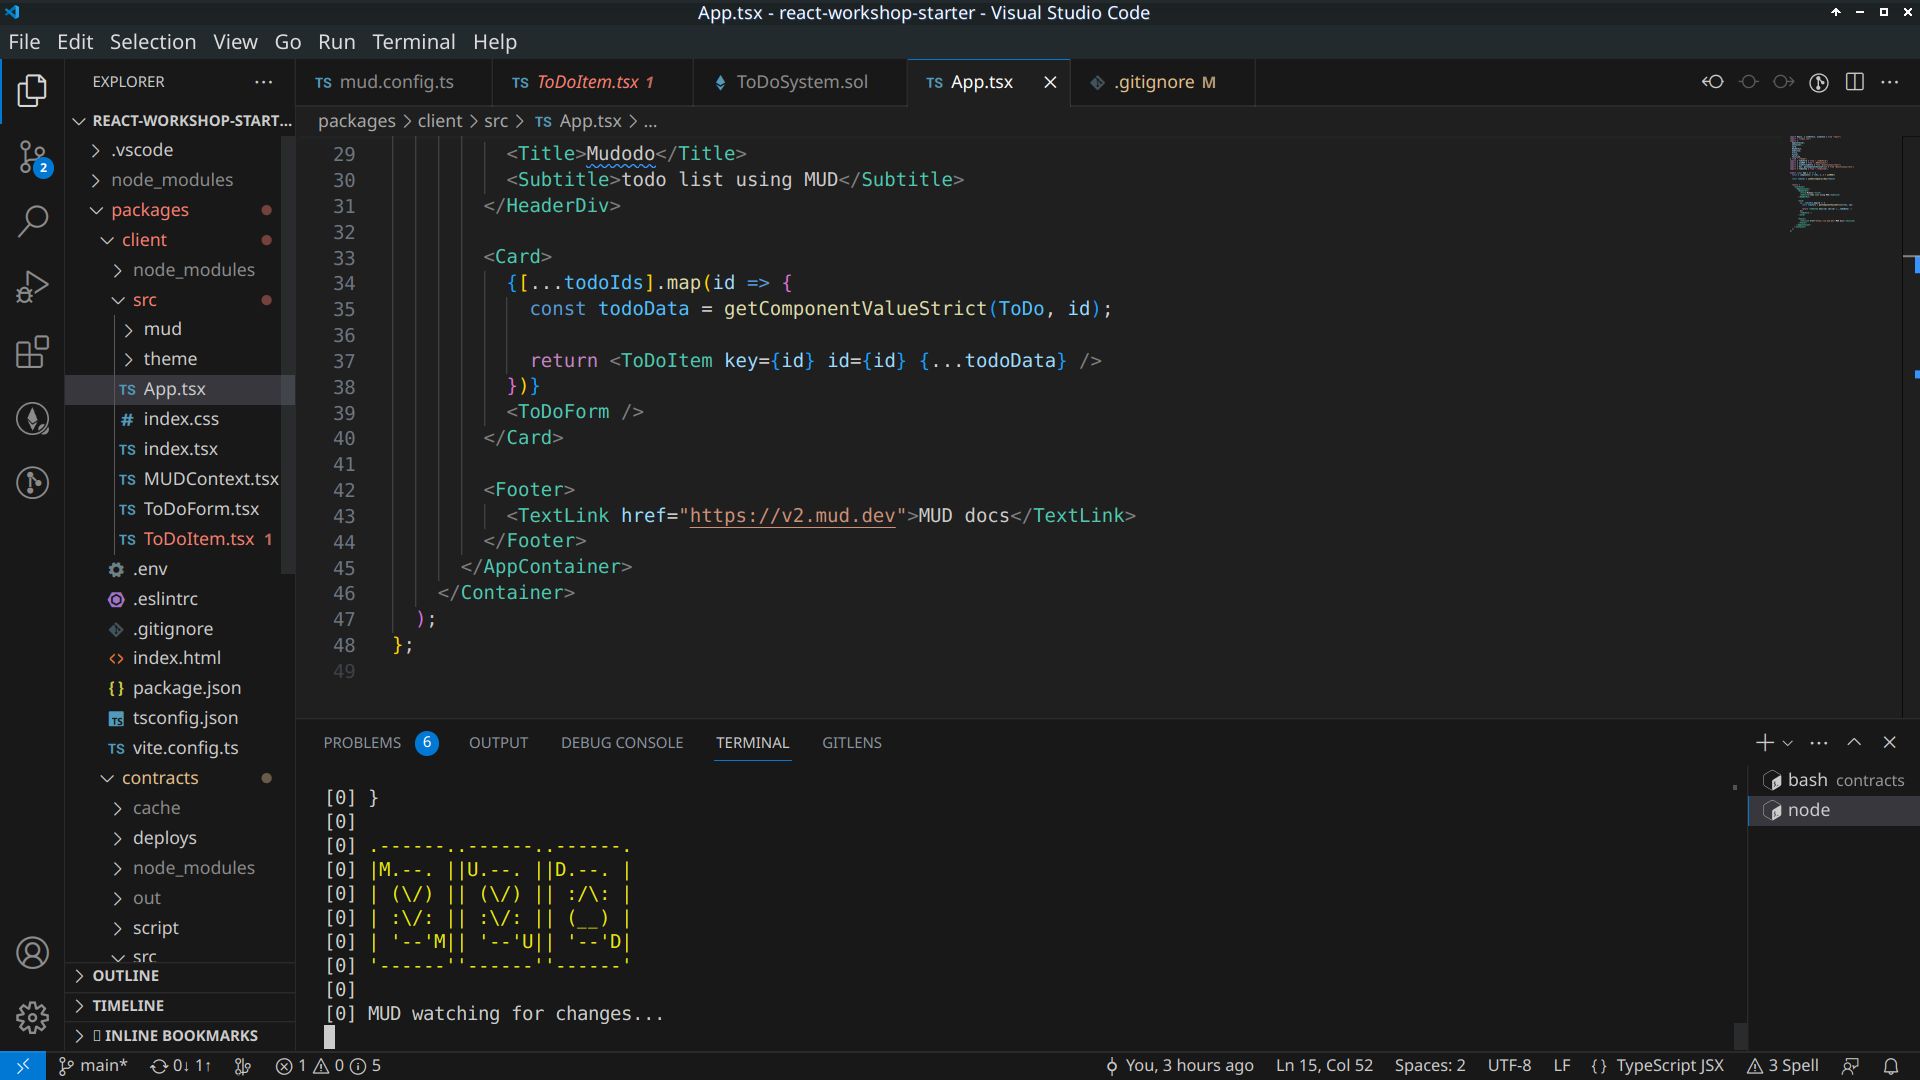Toggle the Problems panel badge icon
The width and height of the screenshot is (1920, 1080).
coord(427,742)
